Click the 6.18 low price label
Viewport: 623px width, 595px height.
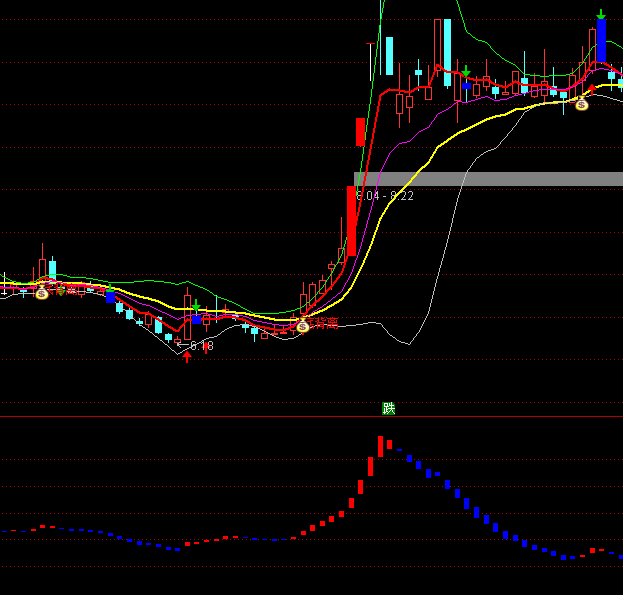[x=200, y=346]
